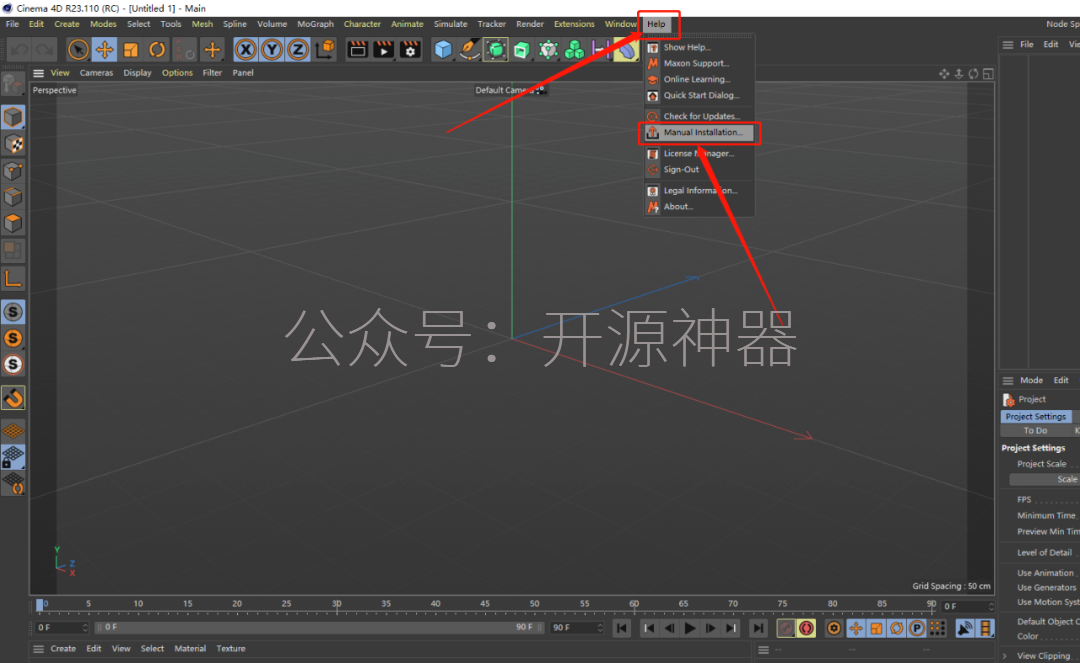The height and width of the screenshot is (663, 1080).
Task: Select Make Editable icon in left palette
Action: (13, 85)
